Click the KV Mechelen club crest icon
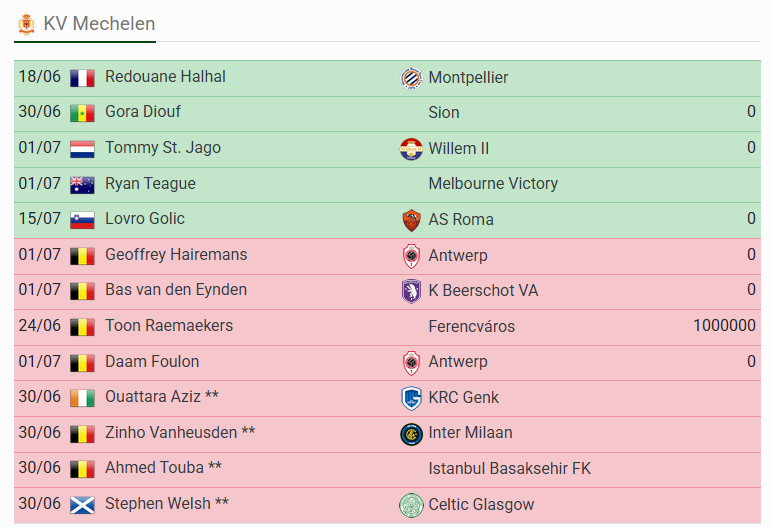The width and height of the screenshot is (772, 527). pyautogui.click(x=26, y=24)
